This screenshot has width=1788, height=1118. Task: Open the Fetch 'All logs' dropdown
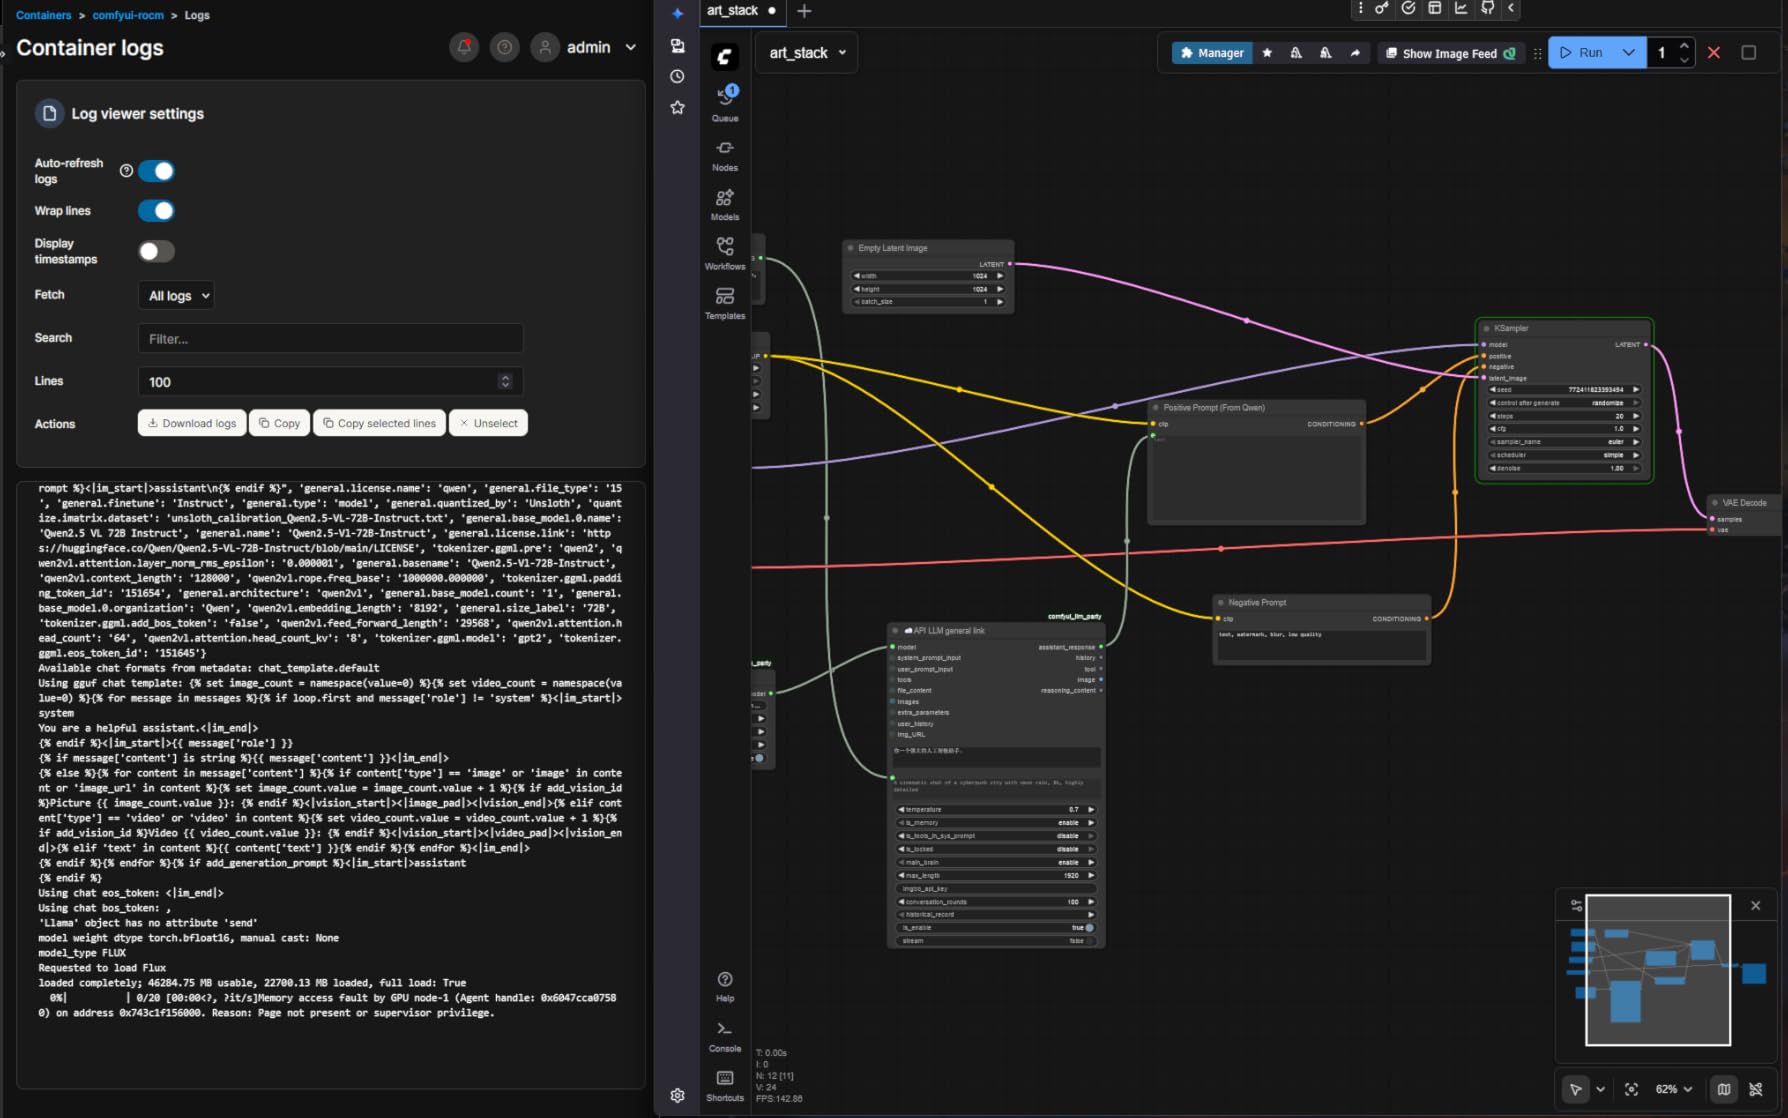176,295
